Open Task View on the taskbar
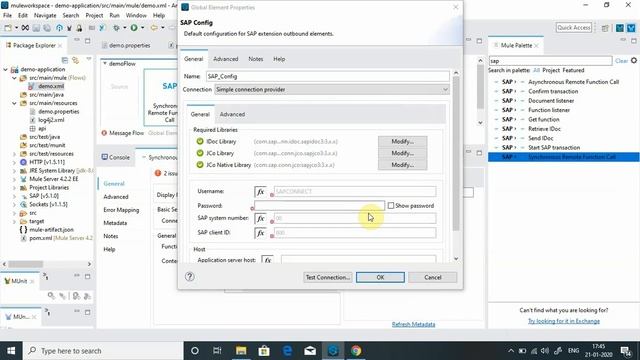Viewport: 640px width, 360px height. coord(217,351)
